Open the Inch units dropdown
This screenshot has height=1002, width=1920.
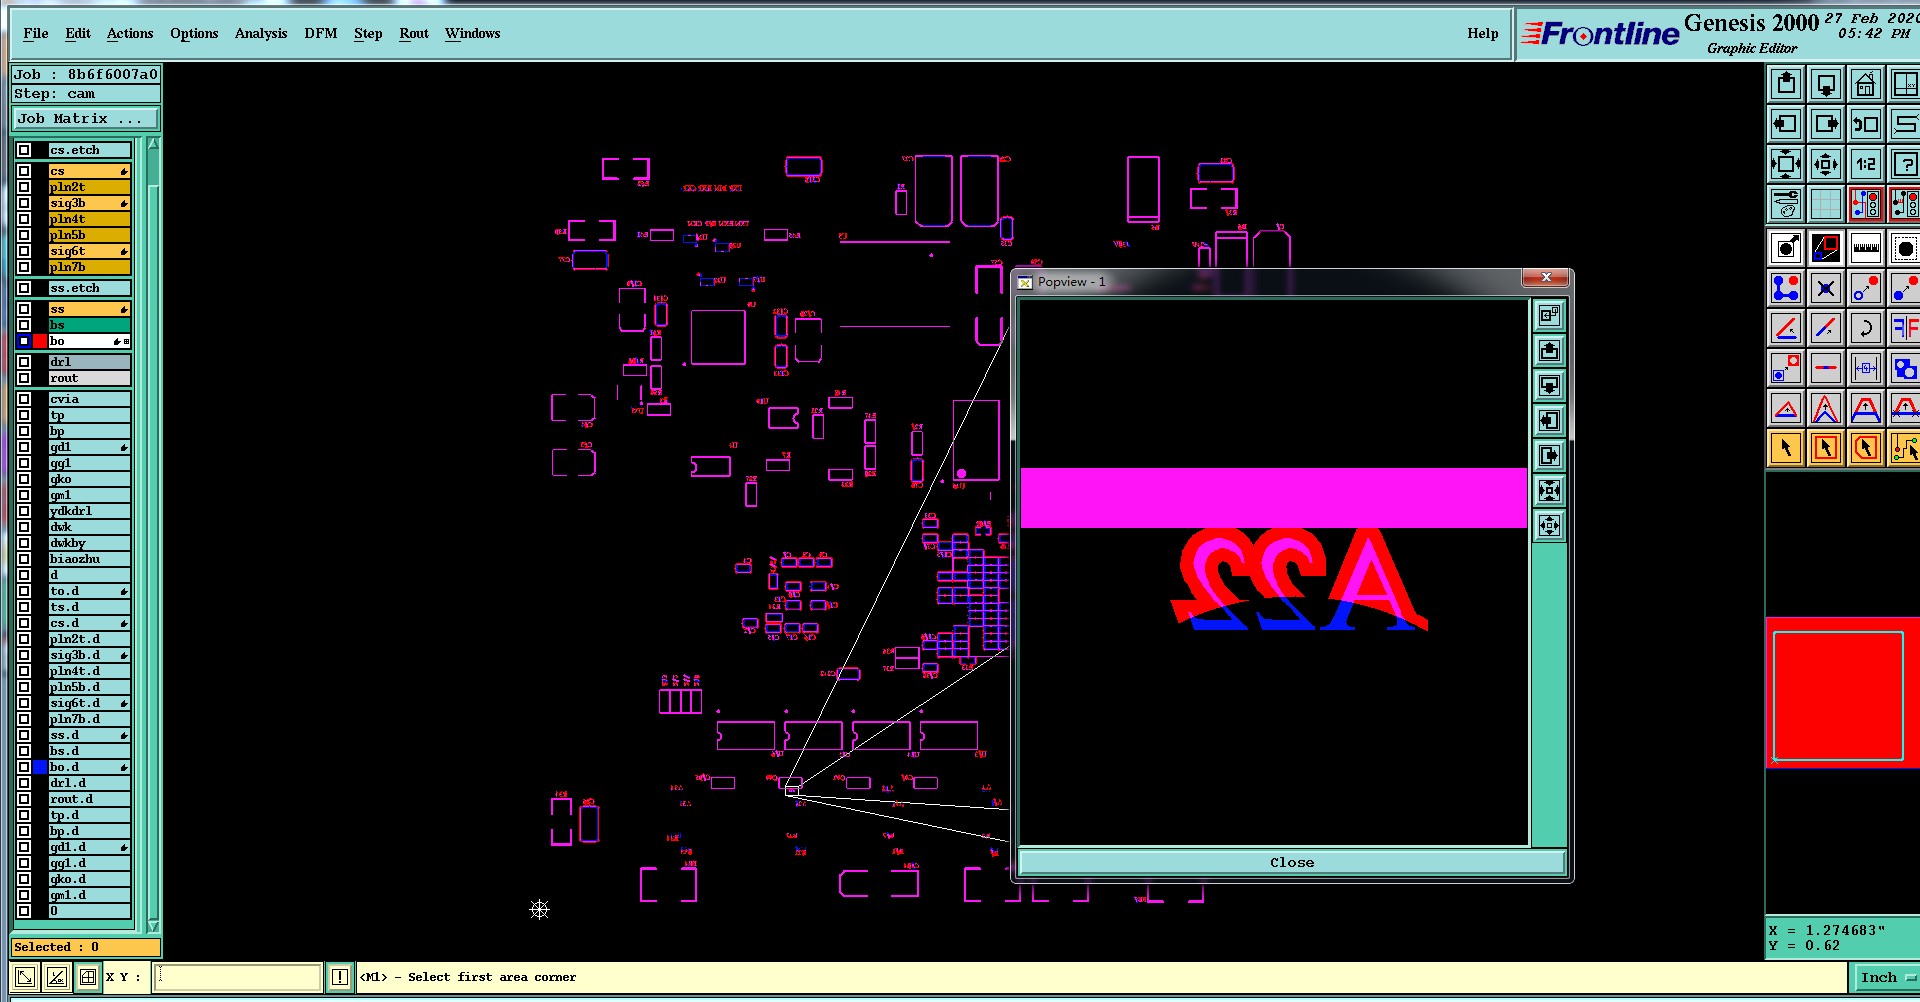[x=1887, y=977]
